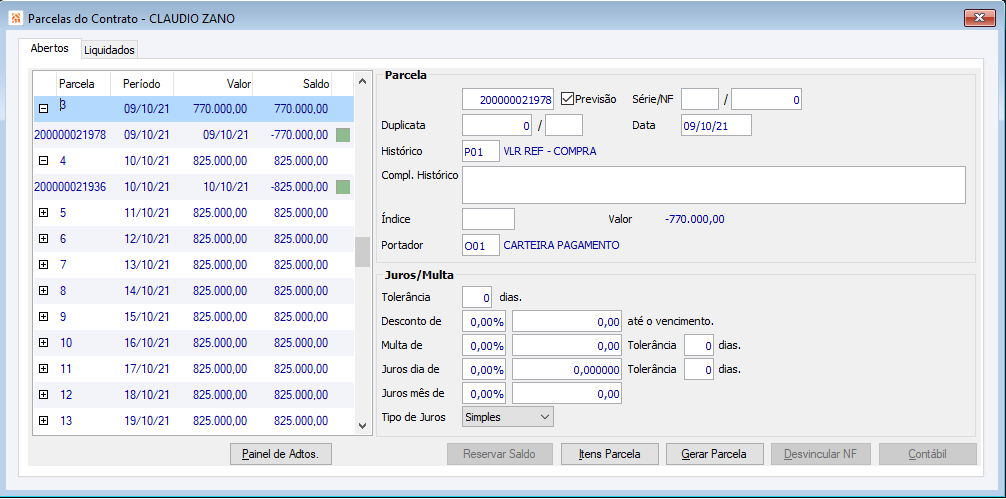The width and height of the screenshot is (1006, 499).
Task: Open Painel de Adtos. button
Action: click(281, 454)
